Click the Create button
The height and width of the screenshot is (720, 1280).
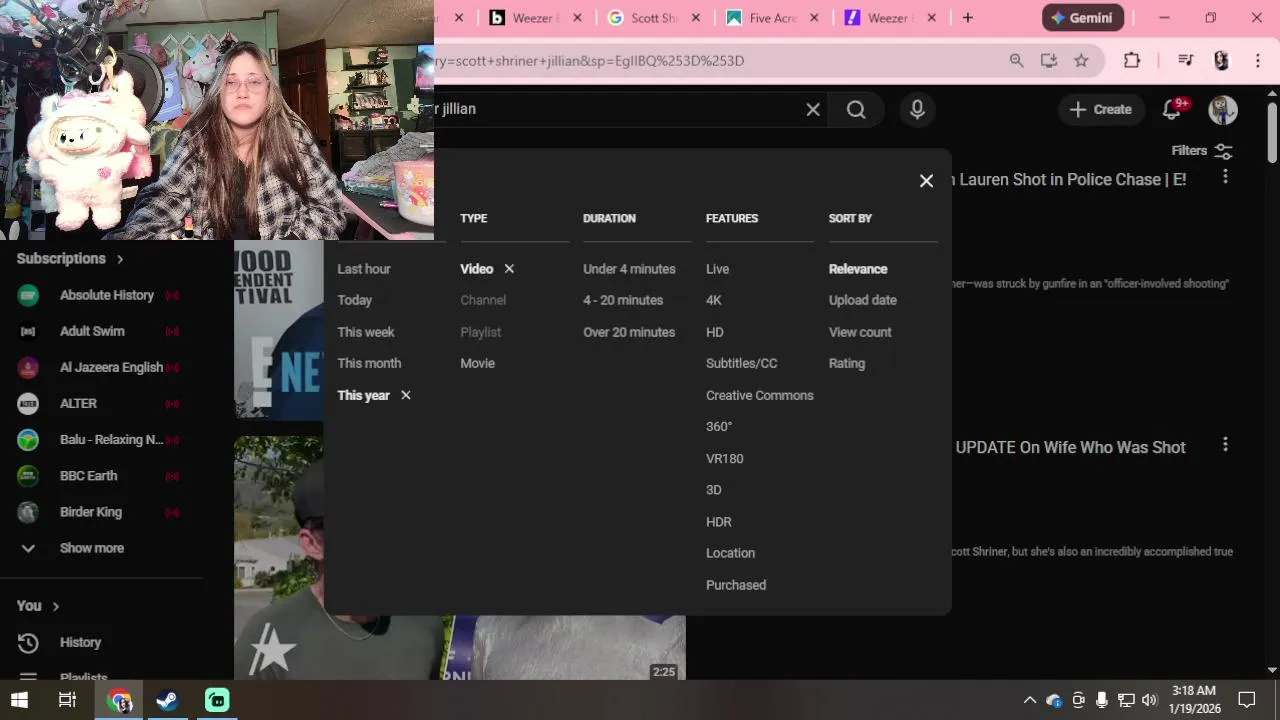1100,110
